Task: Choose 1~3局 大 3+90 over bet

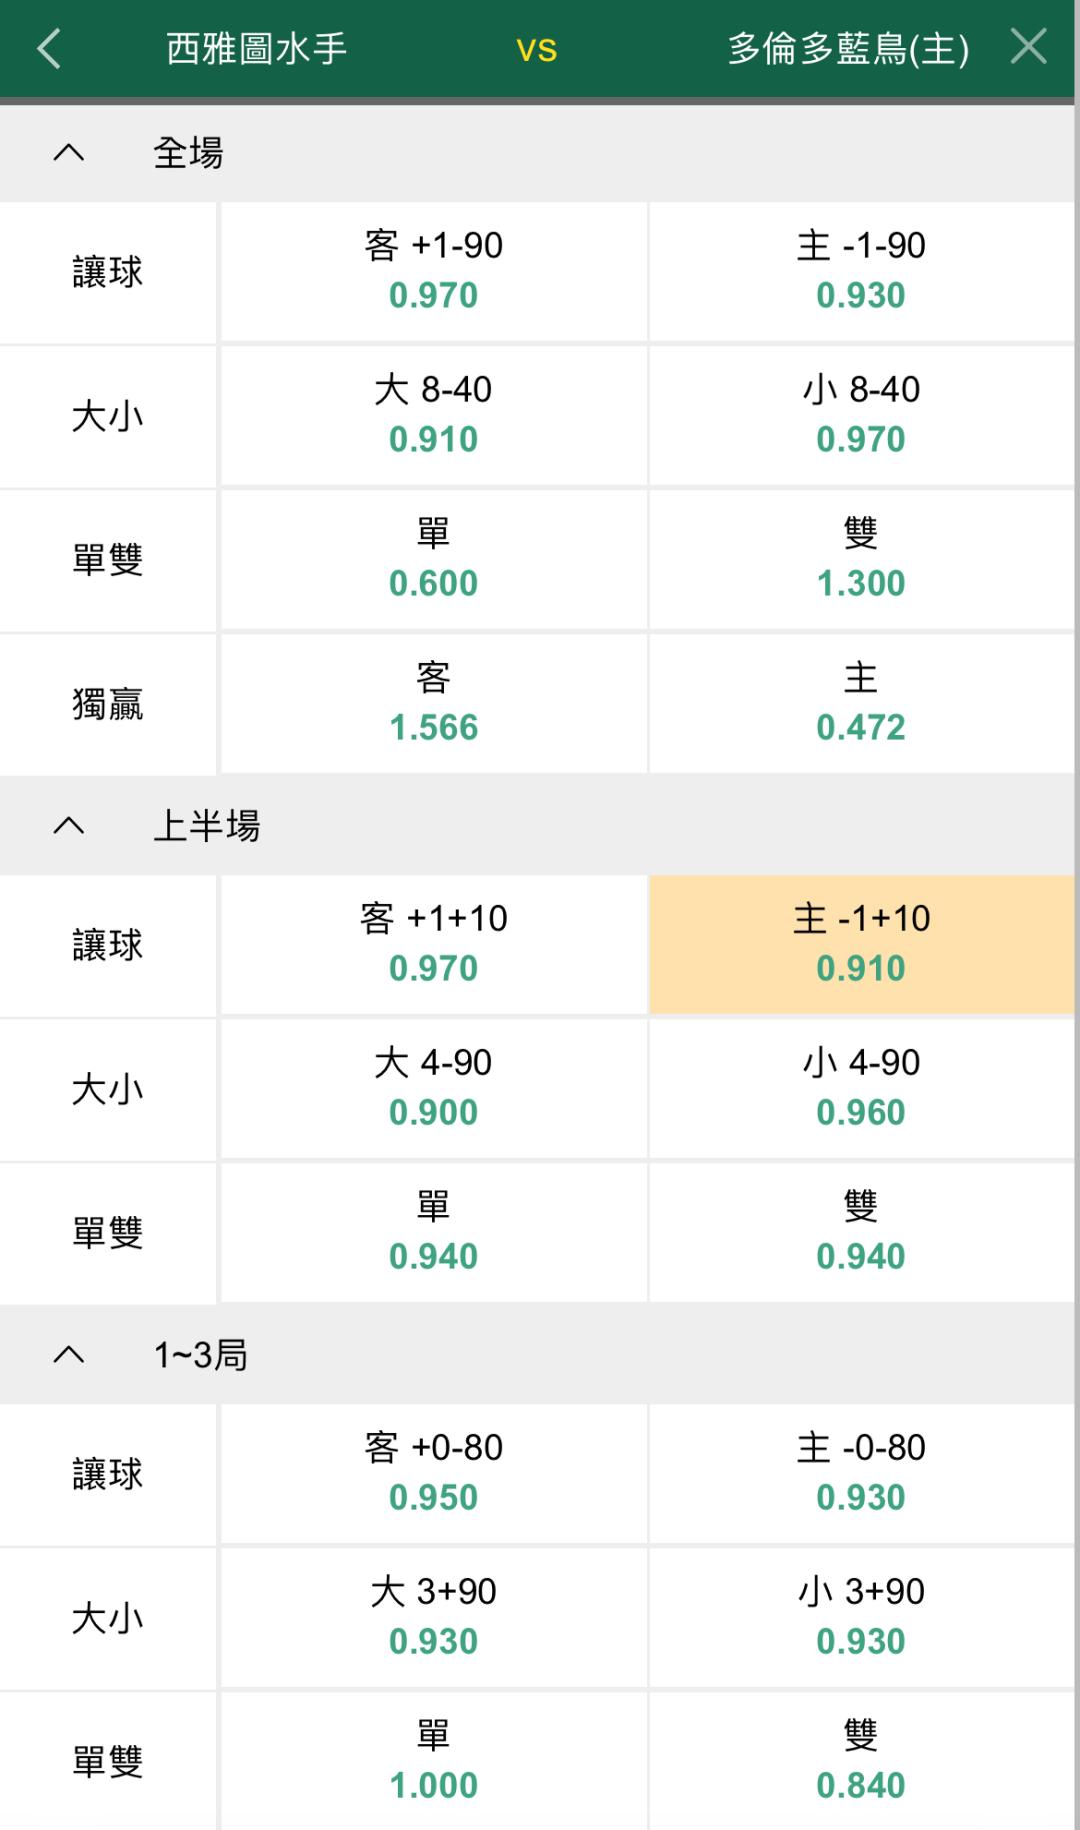Action: click(x=434, y=1617)
